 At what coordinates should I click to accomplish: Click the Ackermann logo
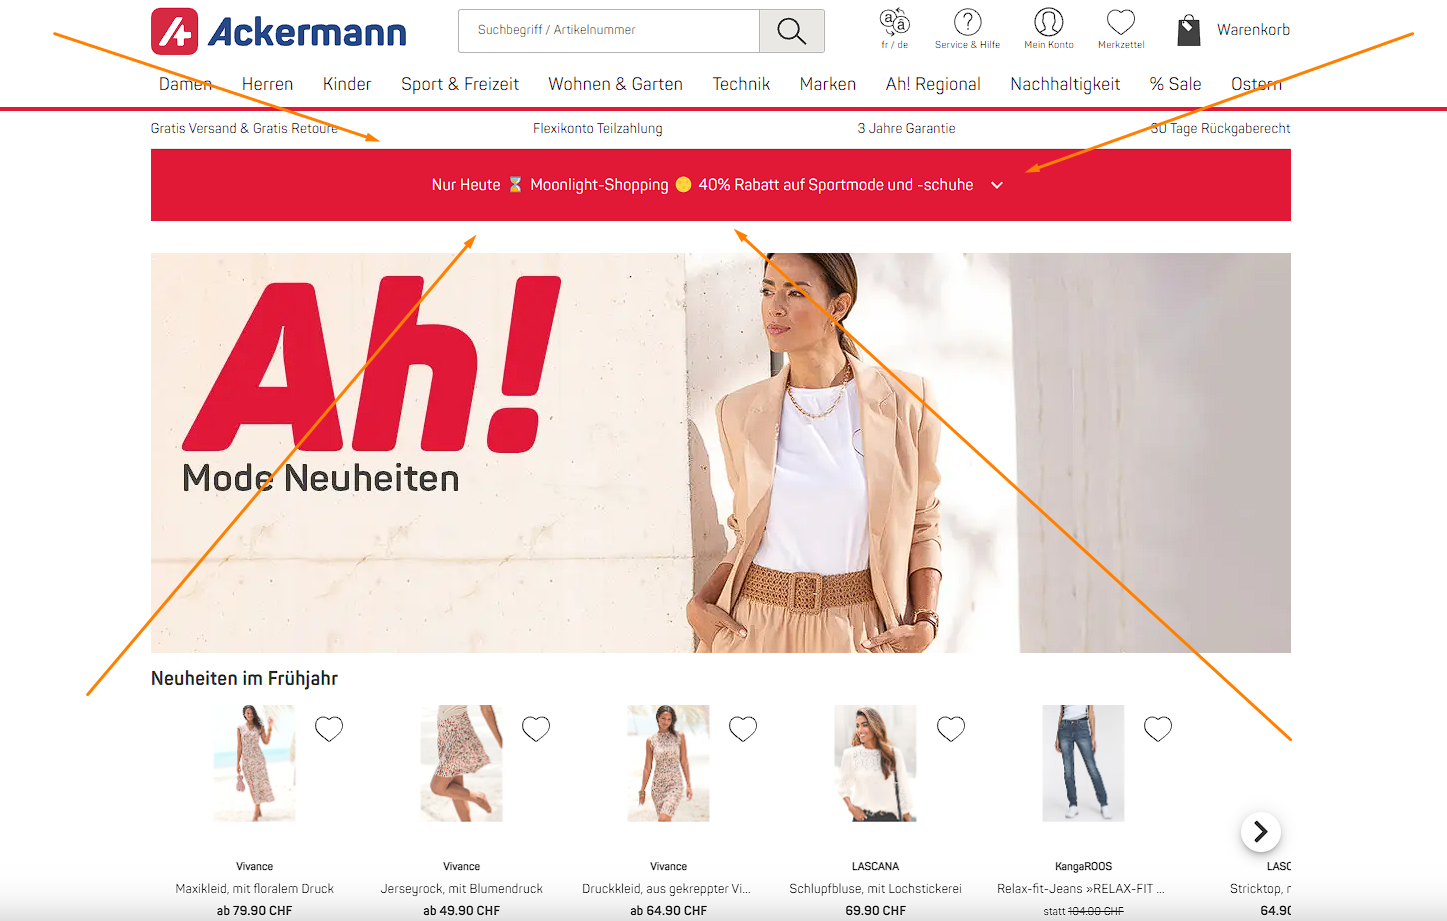[x=279, y=32]
